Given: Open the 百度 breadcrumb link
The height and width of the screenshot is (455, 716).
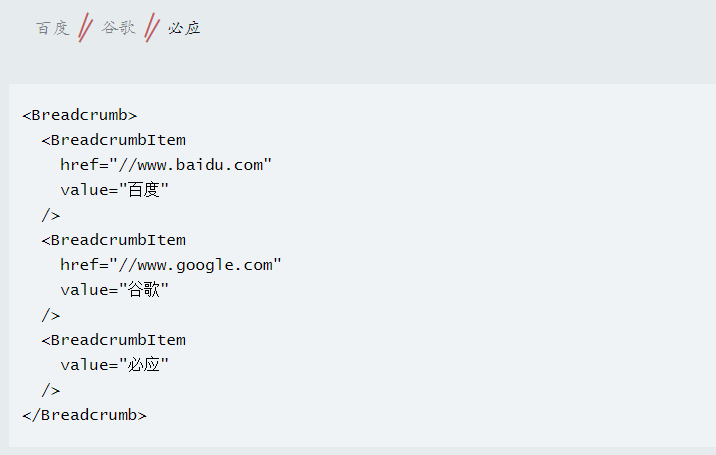Looking at the screenshot, I should pos(53,28).
